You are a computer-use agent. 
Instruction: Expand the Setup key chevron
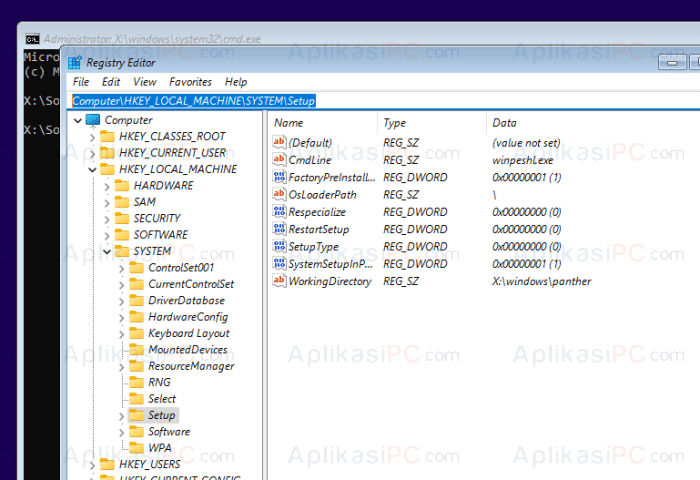click(121, 416)
